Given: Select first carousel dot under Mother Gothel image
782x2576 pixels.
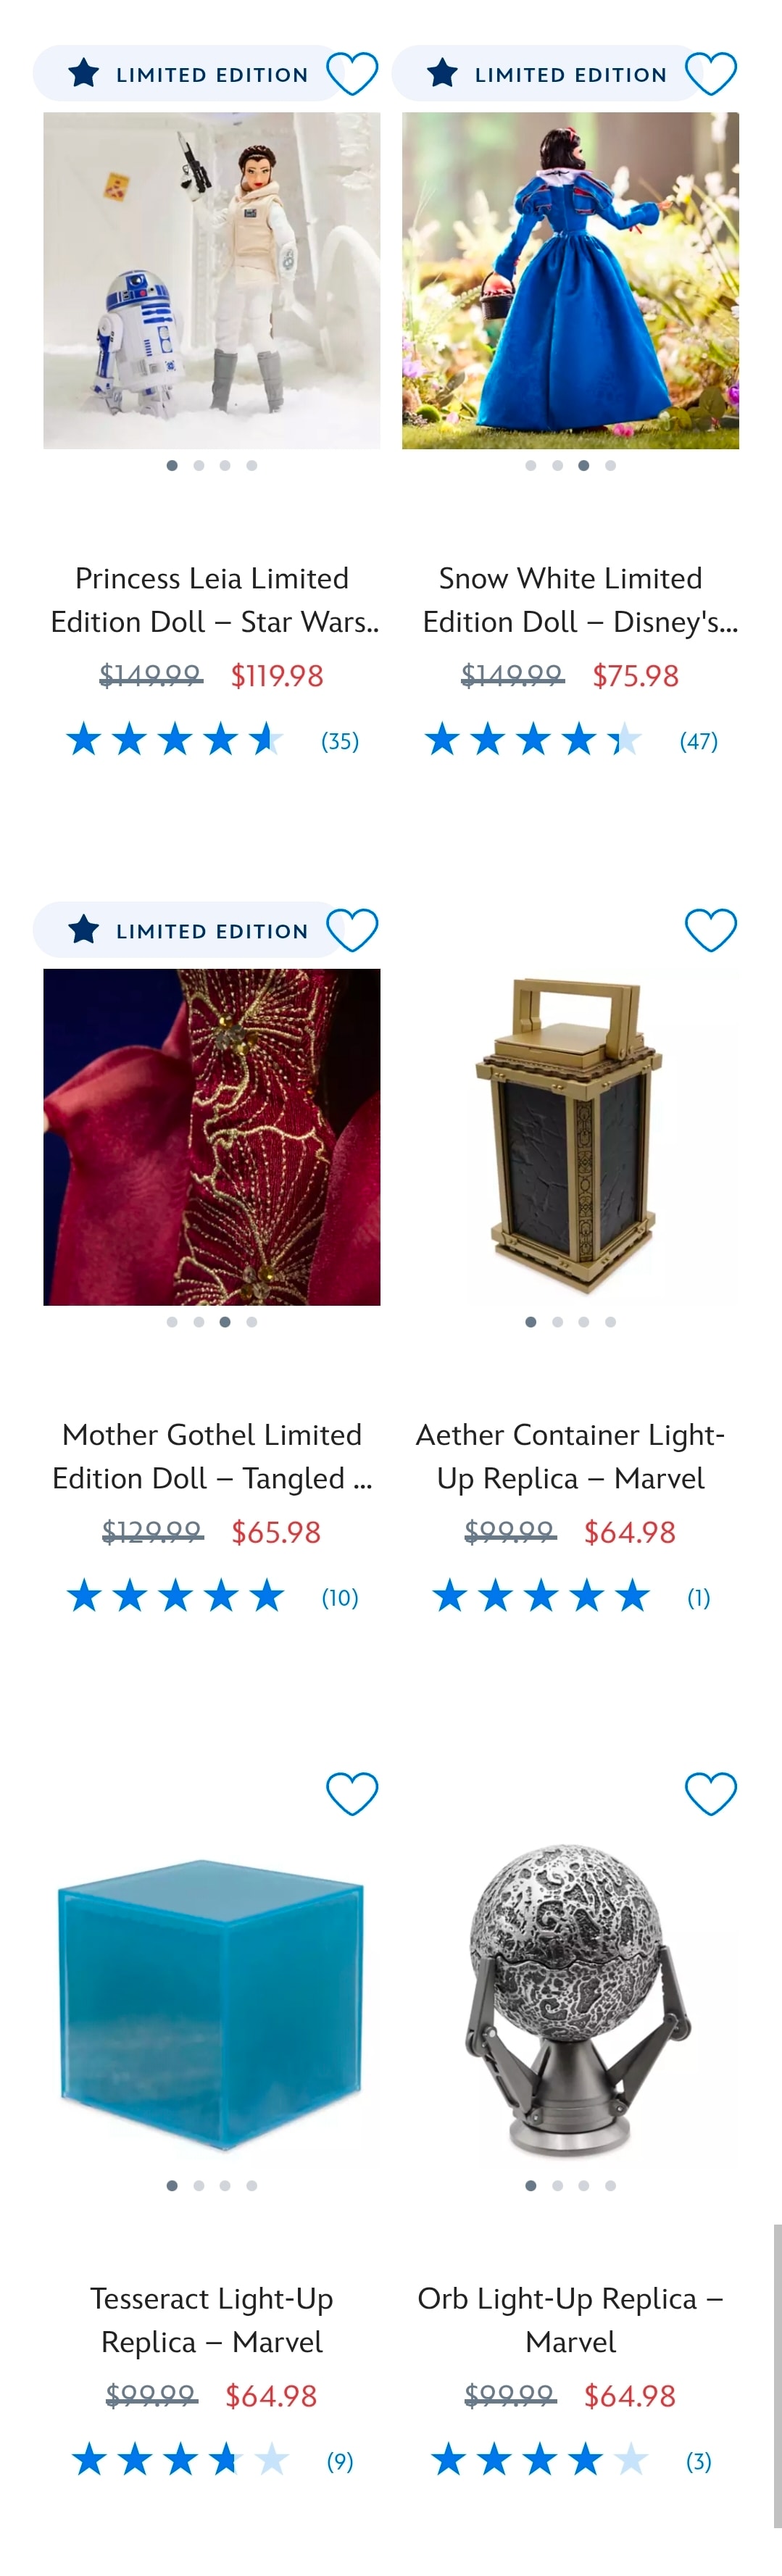Looking at the screenshot, I should click(x=172, y=1322).
